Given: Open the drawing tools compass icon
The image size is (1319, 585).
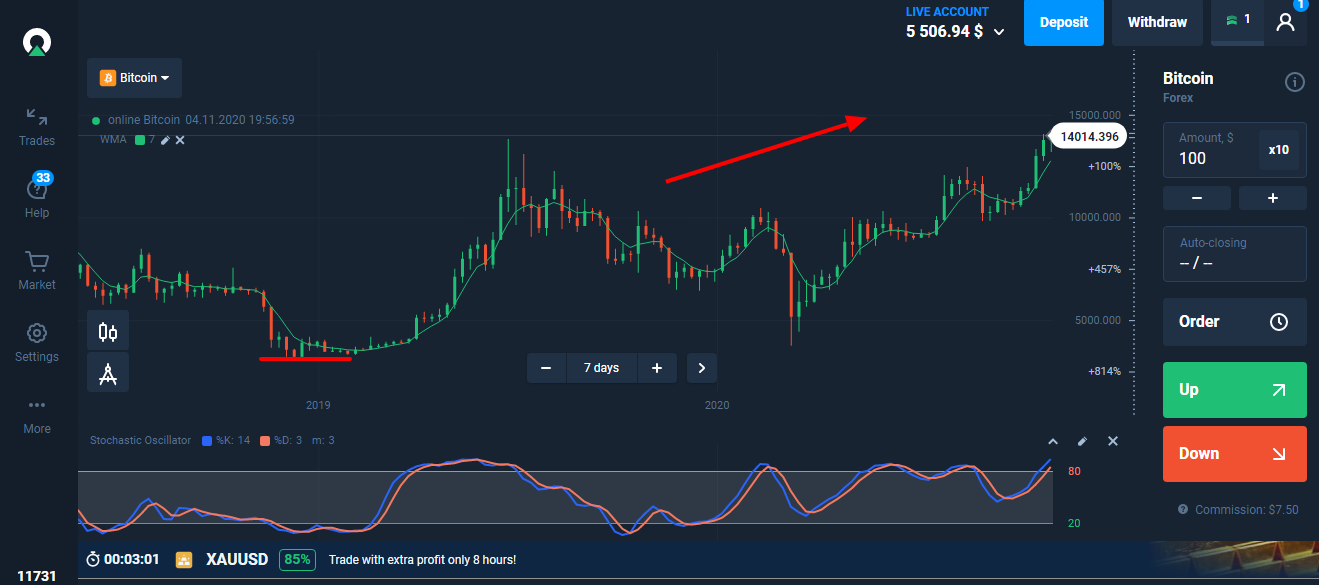Looking at the screenshot, I should 108,373.
